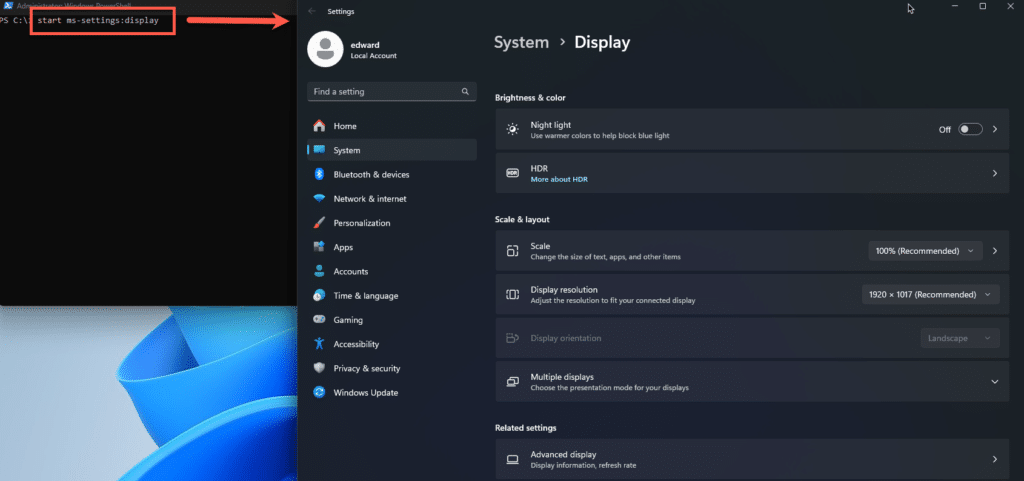The width and height of the screenshot is (1024, 481).
Task: Open the Display resolution dropdown
Action: (x=931, y=294)
